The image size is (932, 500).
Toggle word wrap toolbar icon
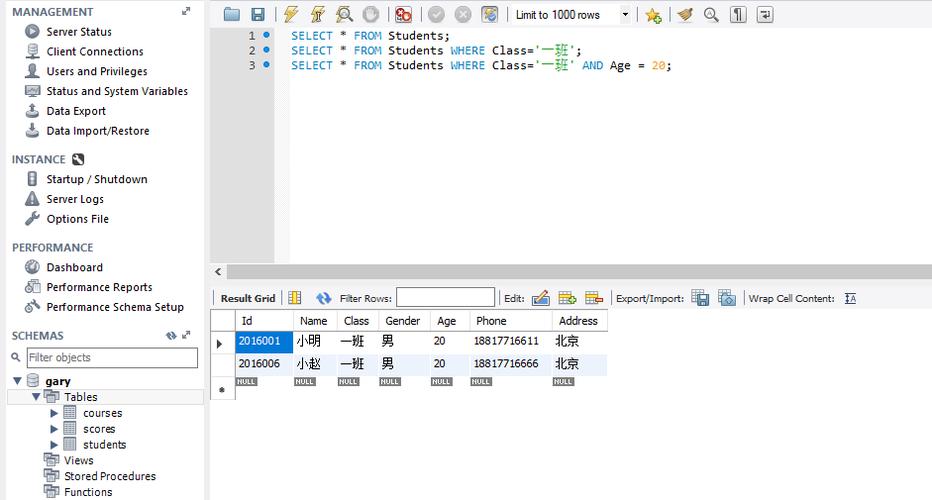tap(765, 15)
